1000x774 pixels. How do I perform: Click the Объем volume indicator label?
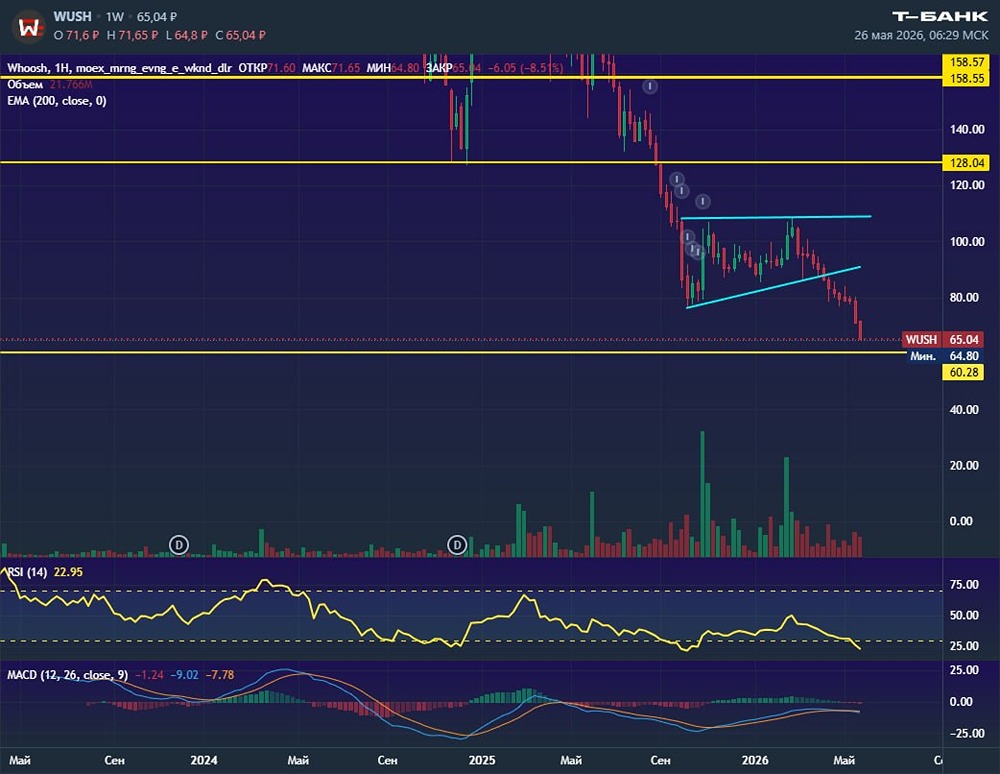[25, 85]
